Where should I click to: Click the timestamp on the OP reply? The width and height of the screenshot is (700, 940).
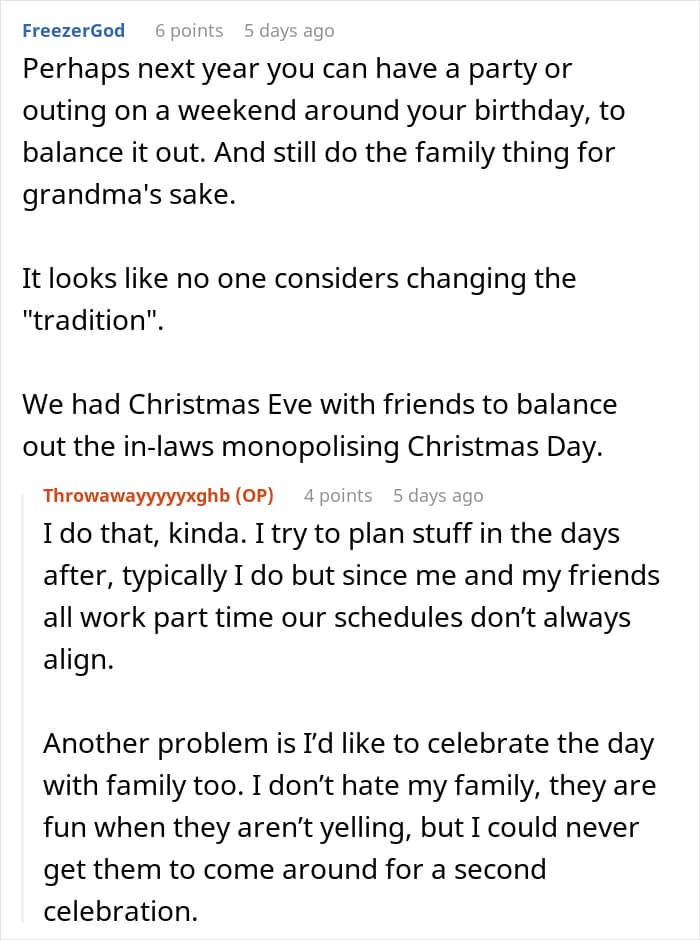click(x=437, y=495)
